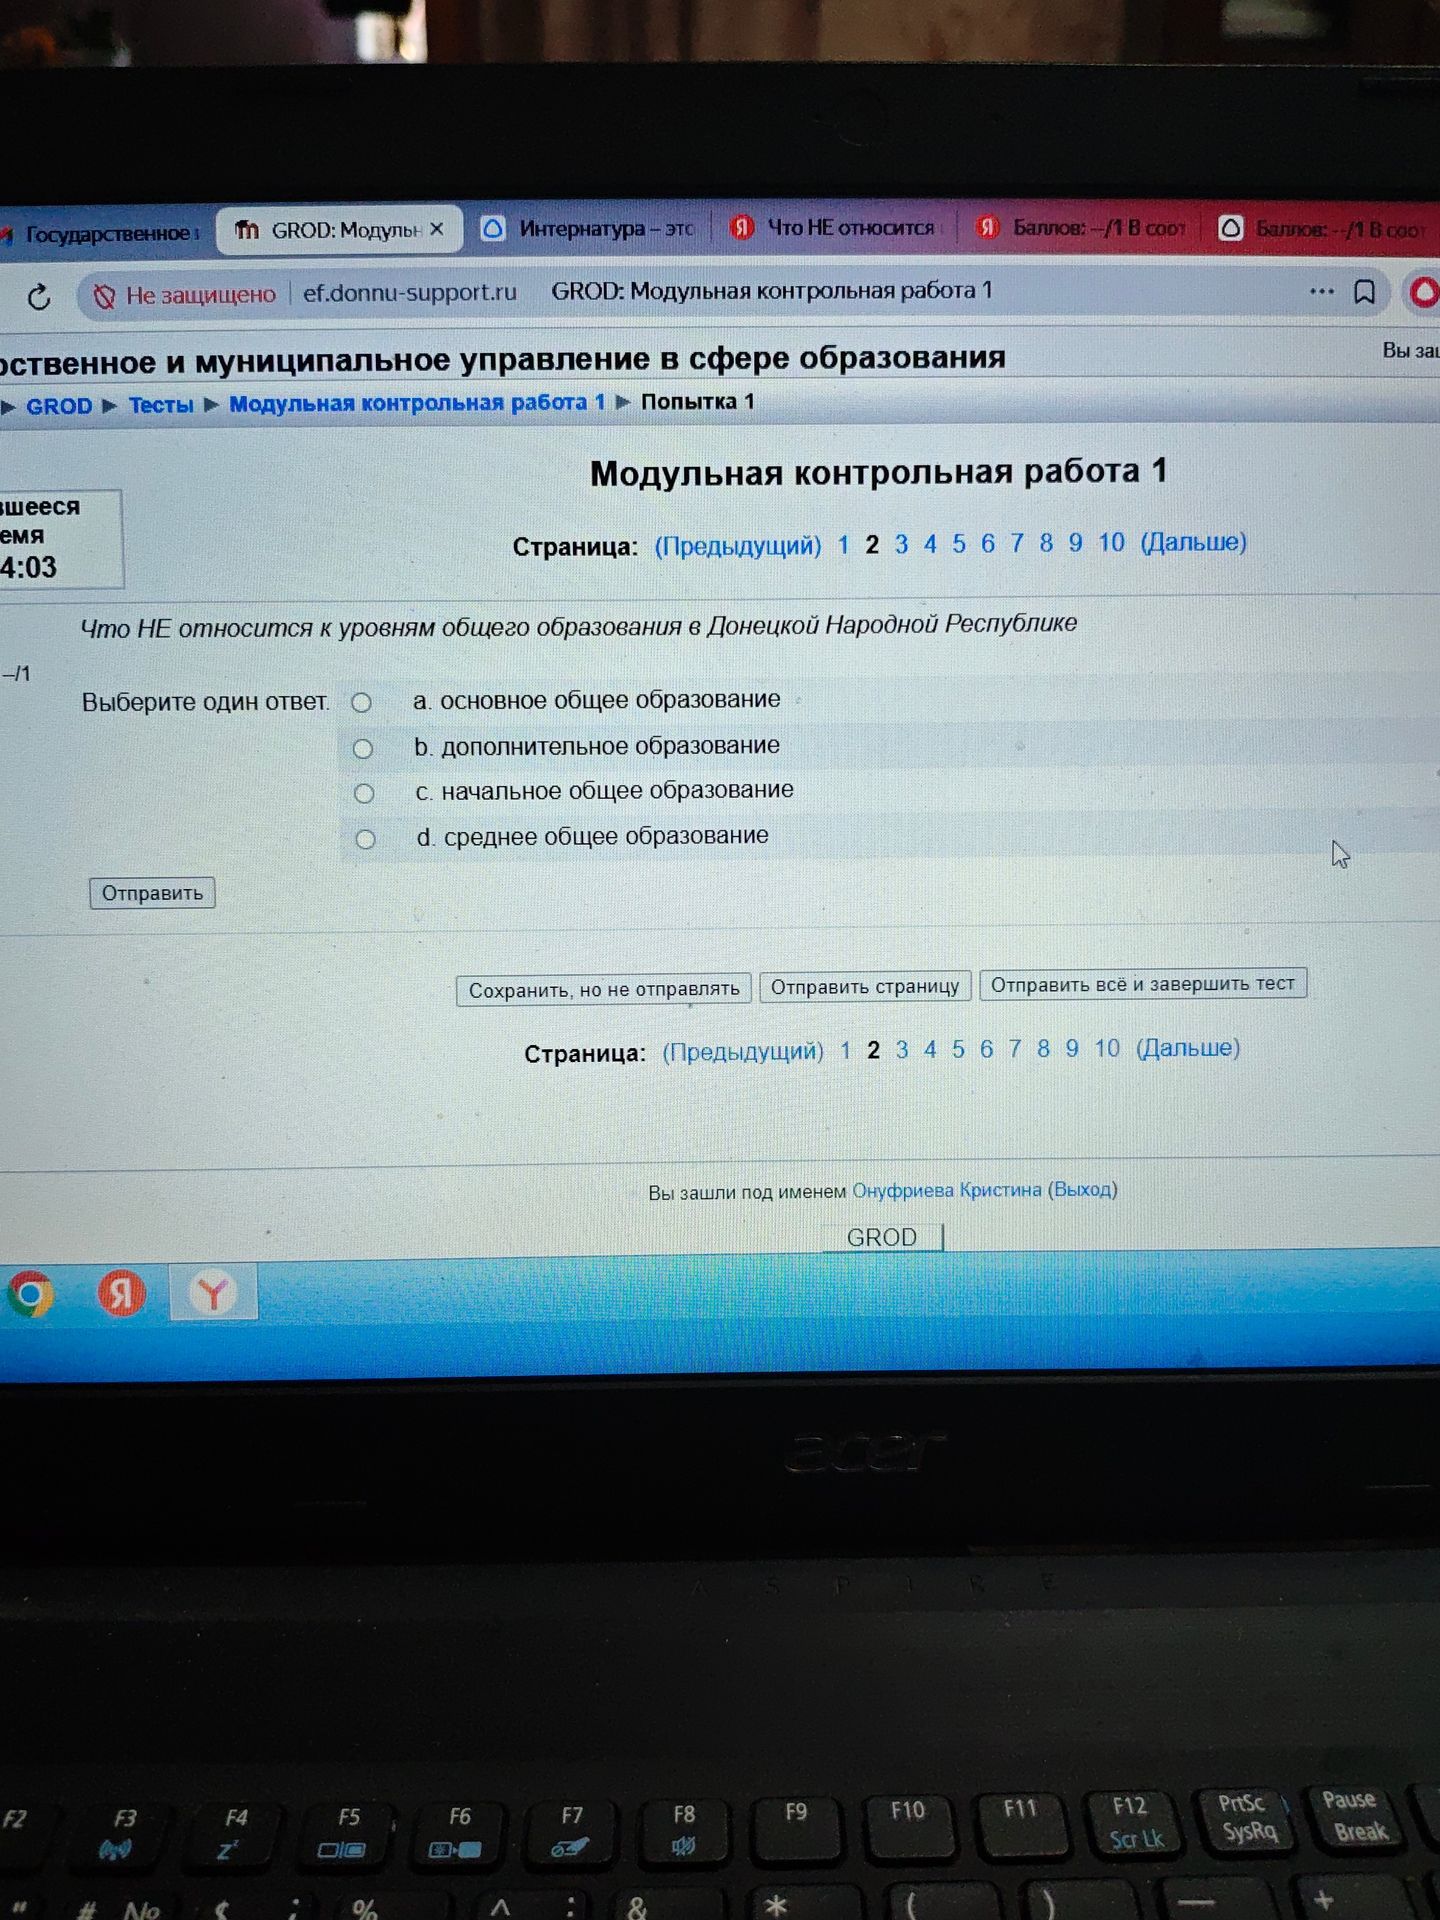This screenshot has width=1440, height=1920.
Task: Launch Yandex red icon in the taskbar
Action: tap(121, 1293)
